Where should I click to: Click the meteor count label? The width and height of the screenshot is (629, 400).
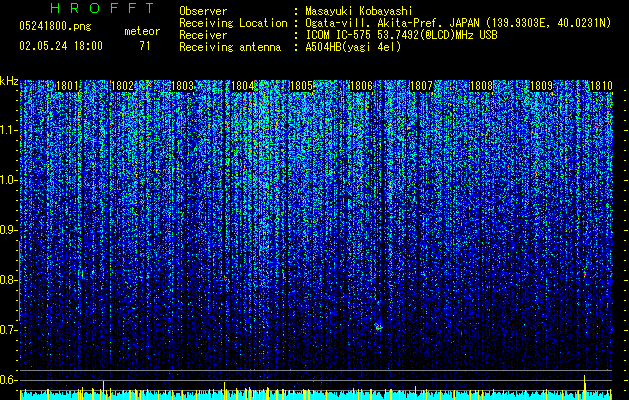pyautogui.click(x=142, y=31)
